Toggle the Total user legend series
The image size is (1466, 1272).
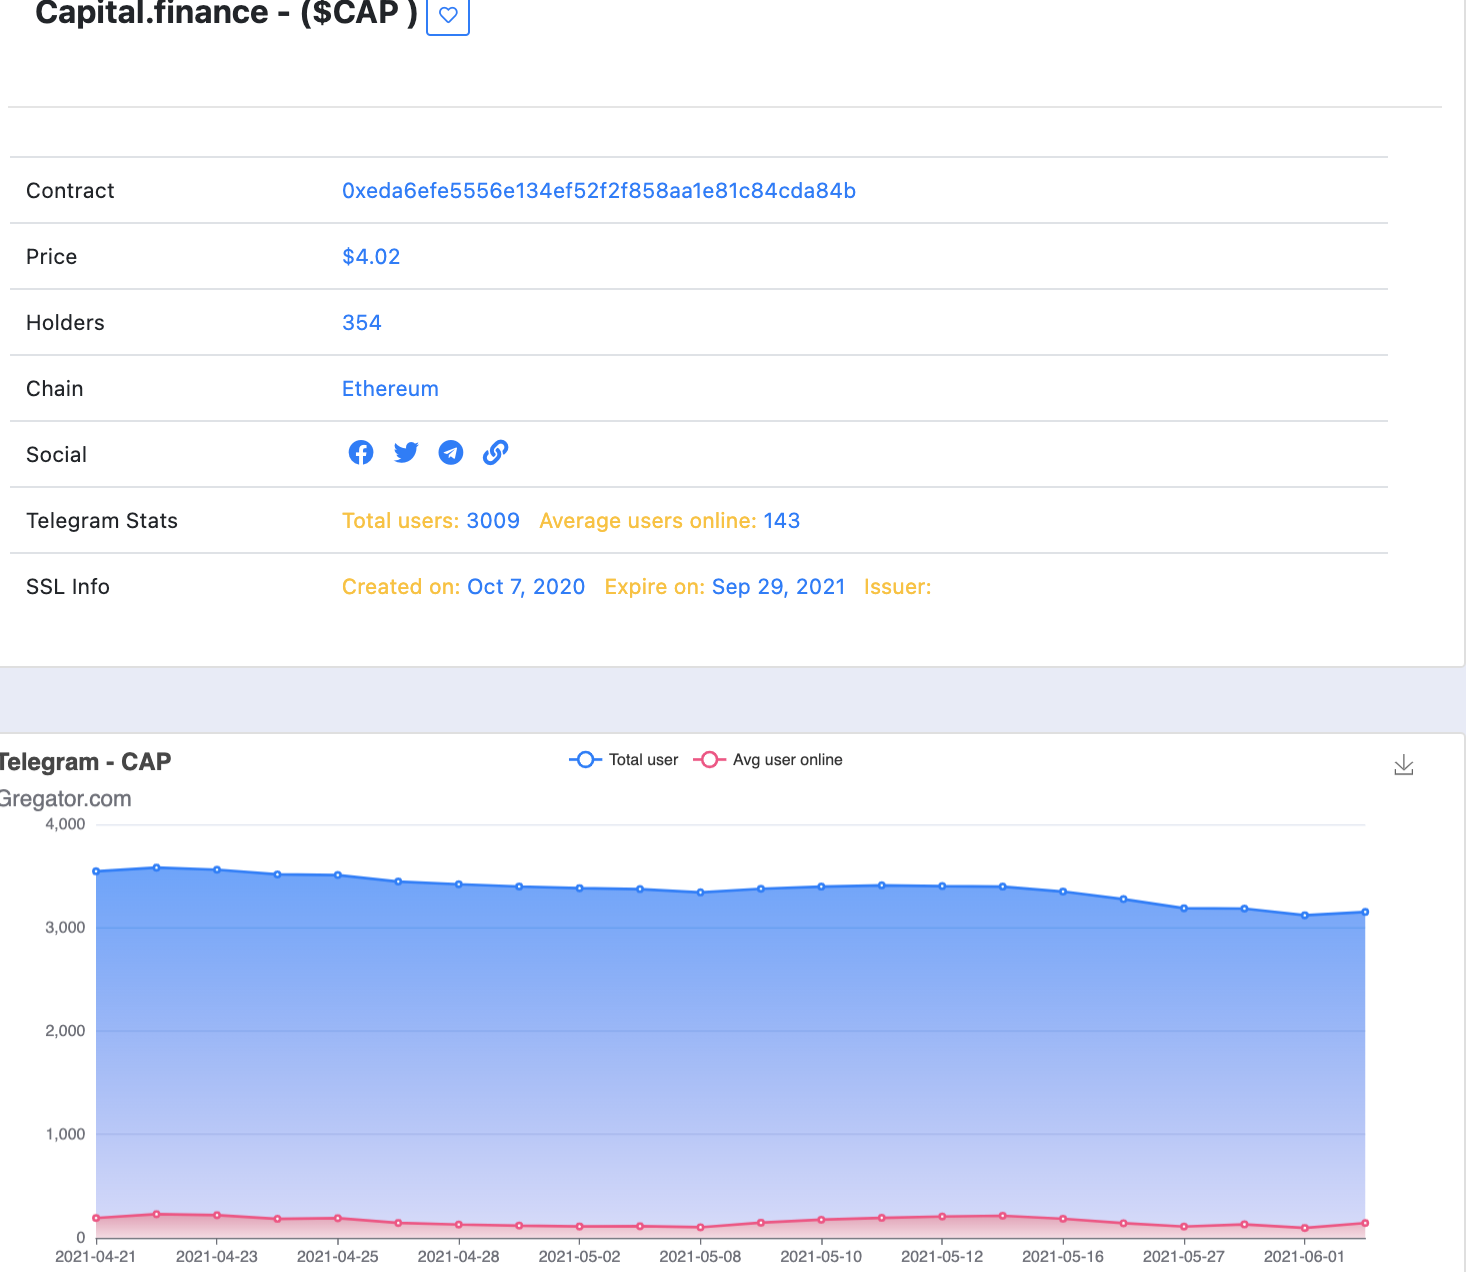point(624,760)
